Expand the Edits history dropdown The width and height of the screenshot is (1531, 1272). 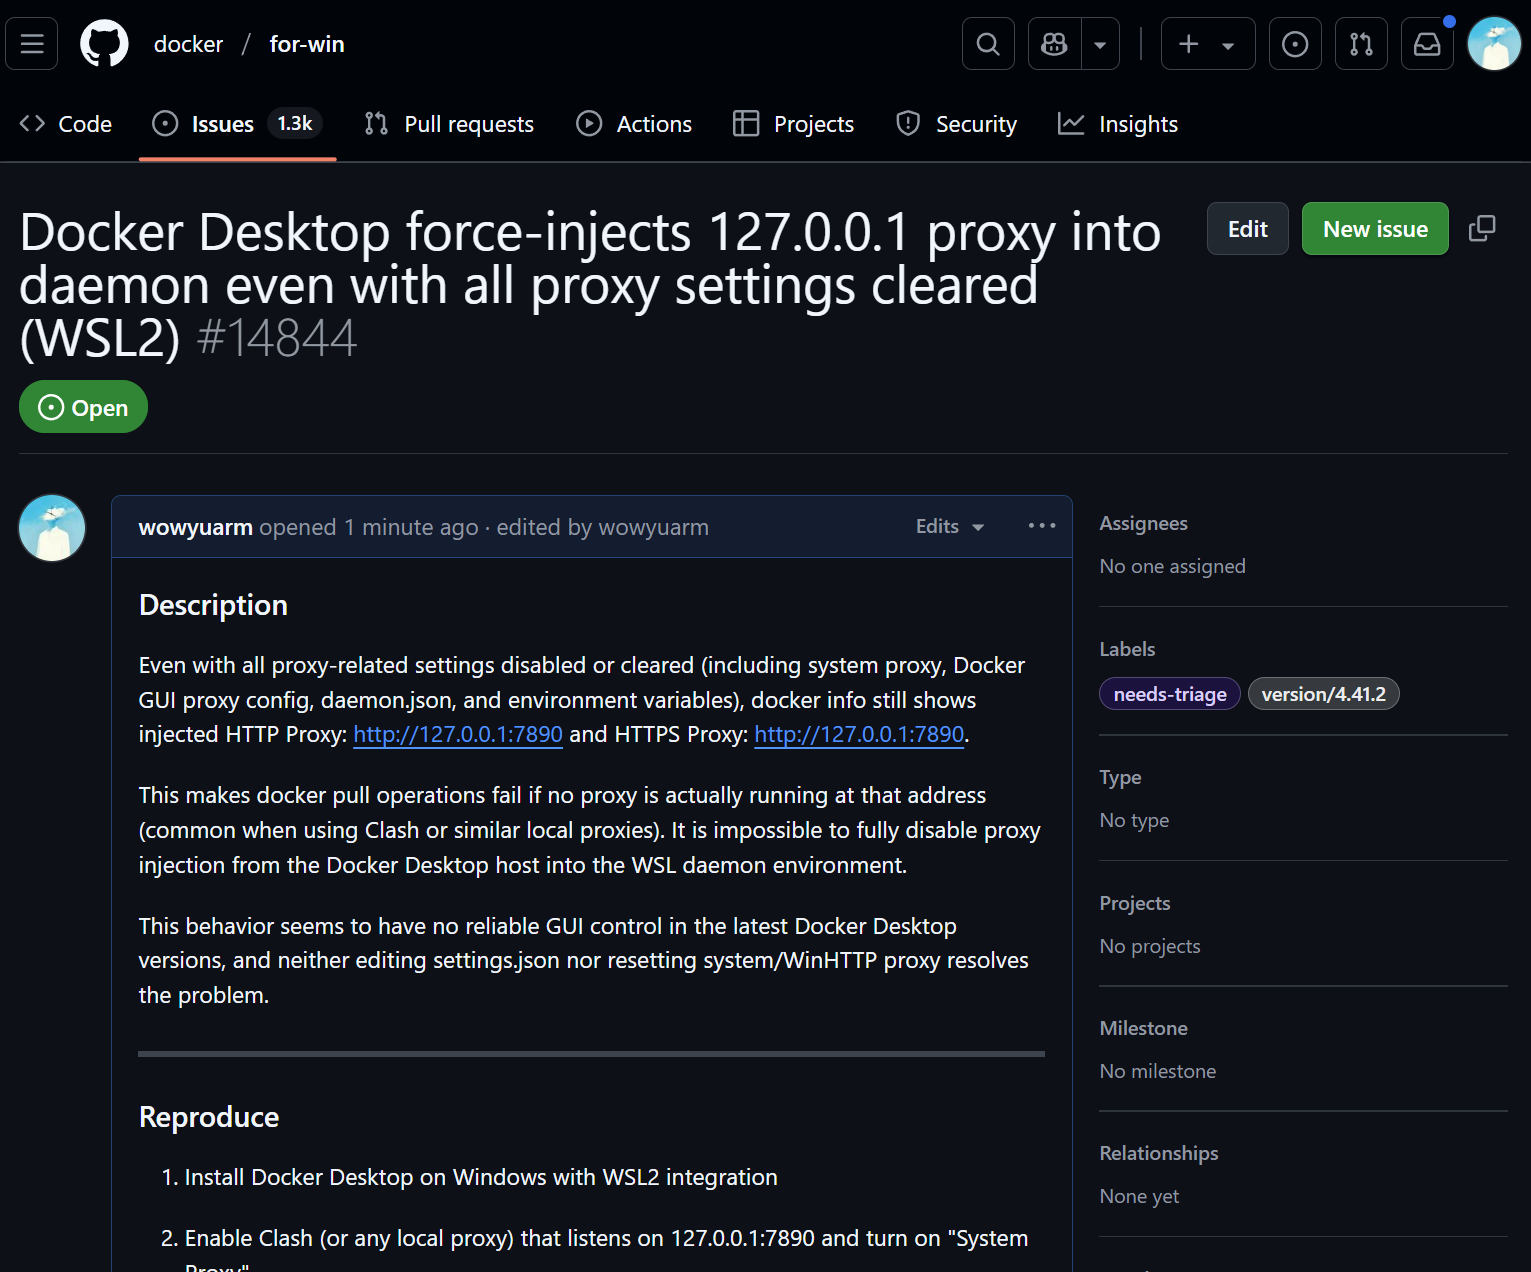click(x=949, y=527)
